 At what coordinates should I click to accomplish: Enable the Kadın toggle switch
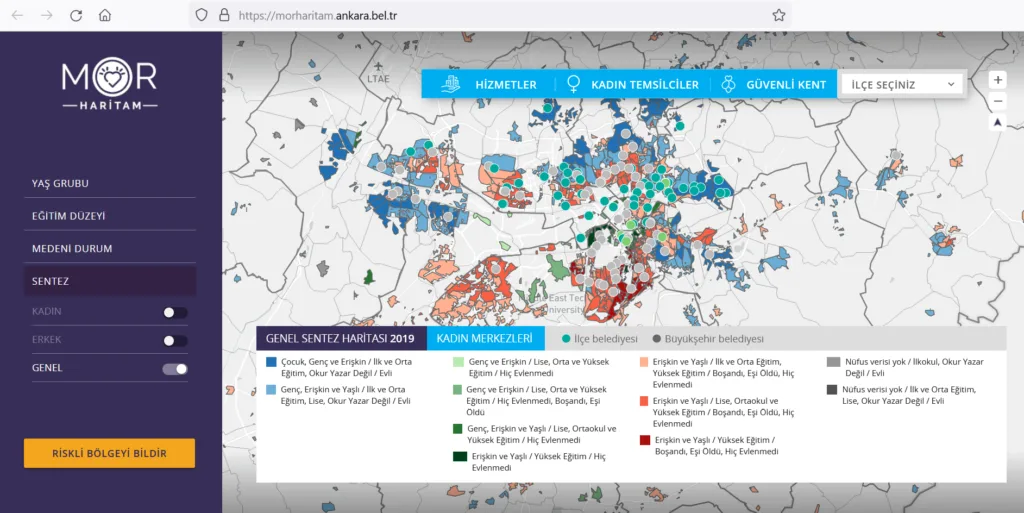click(x=175, y=312)
